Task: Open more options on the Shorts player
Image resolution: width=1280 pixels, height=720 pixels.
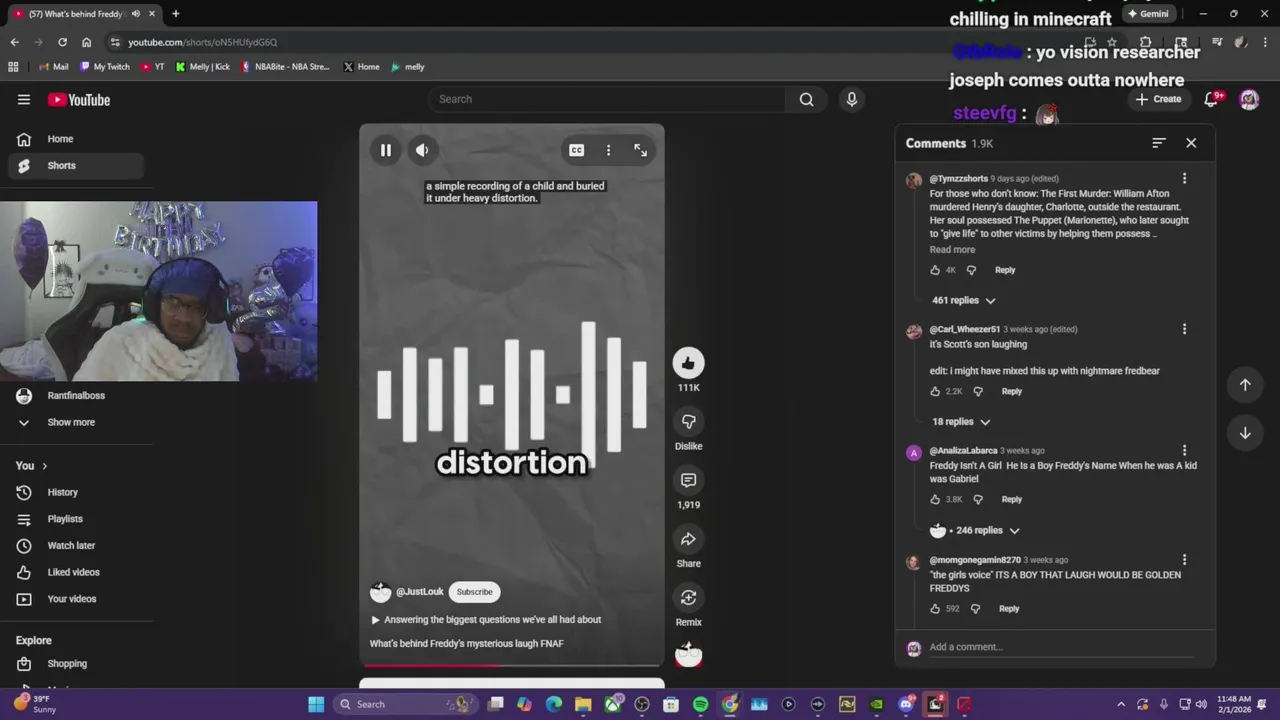Action: [x=608, y=150]
